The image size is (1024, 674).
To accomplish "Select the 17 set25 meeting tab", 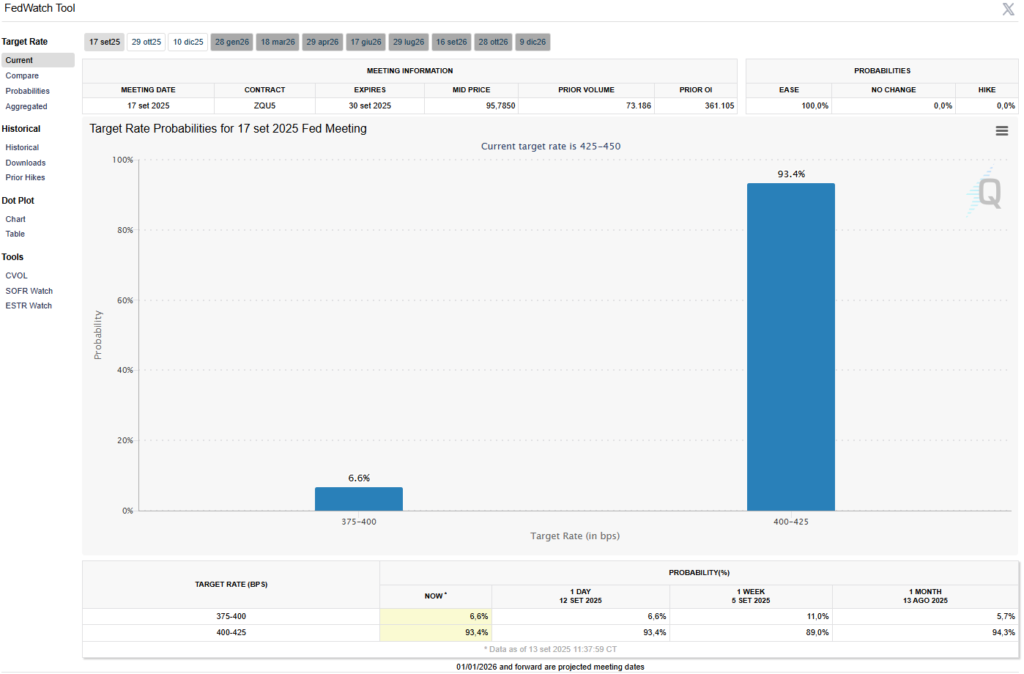I will pos(104,42).
